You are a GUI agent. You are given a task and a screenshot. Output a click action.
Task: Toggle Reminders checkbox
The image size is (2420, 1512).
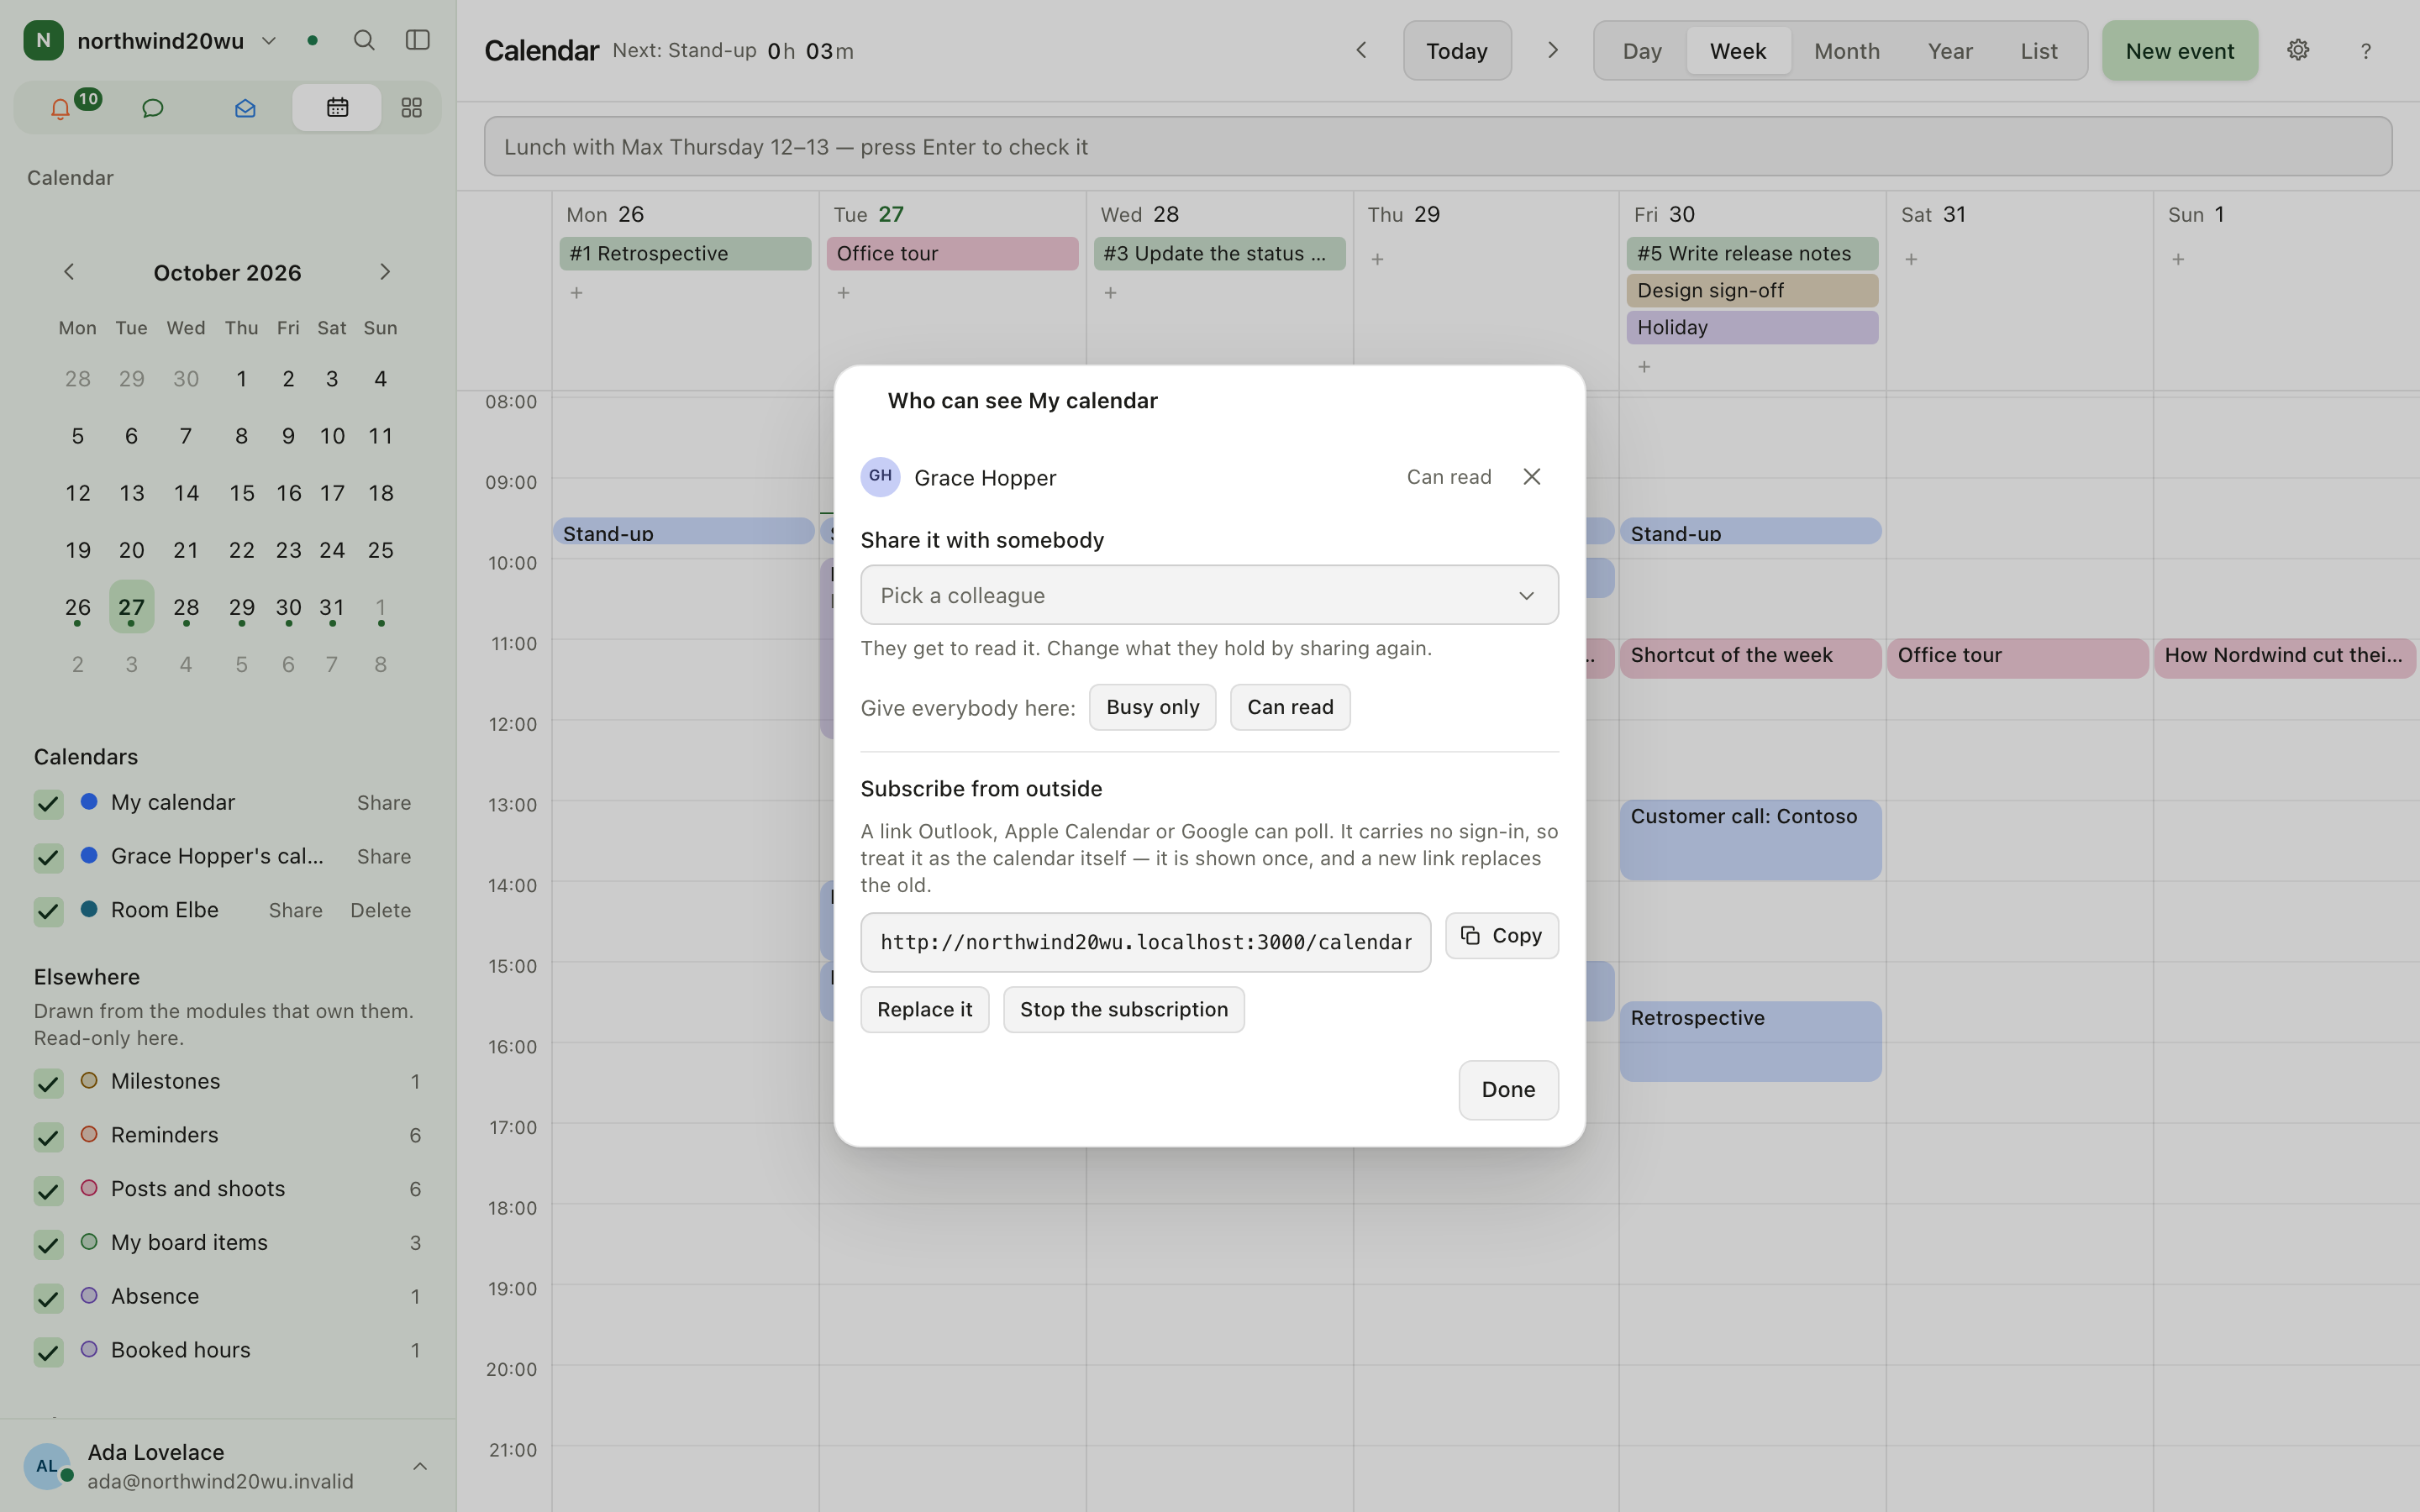click(x=48, y=1137)
